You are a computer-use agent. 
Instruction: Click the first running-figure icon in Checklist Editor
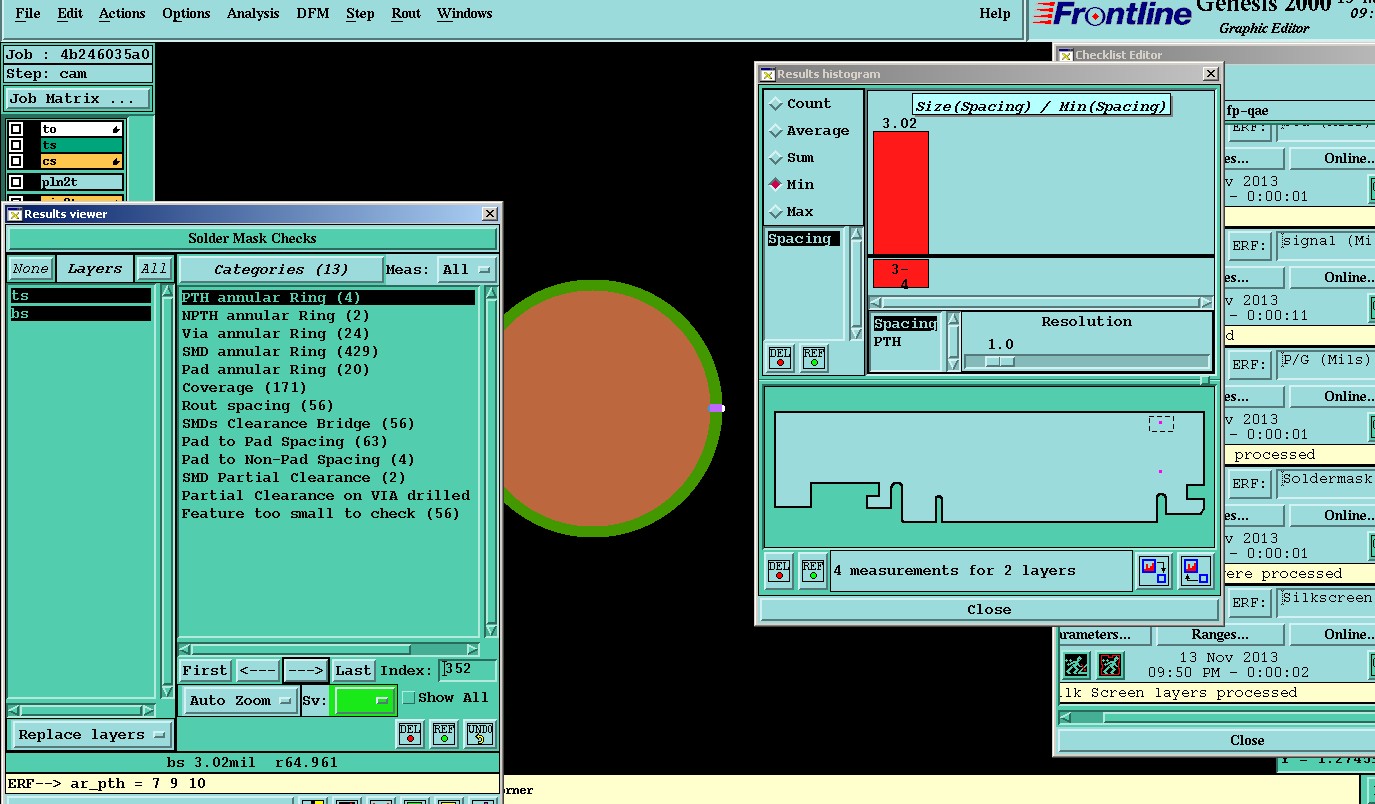coord(1076,665)
